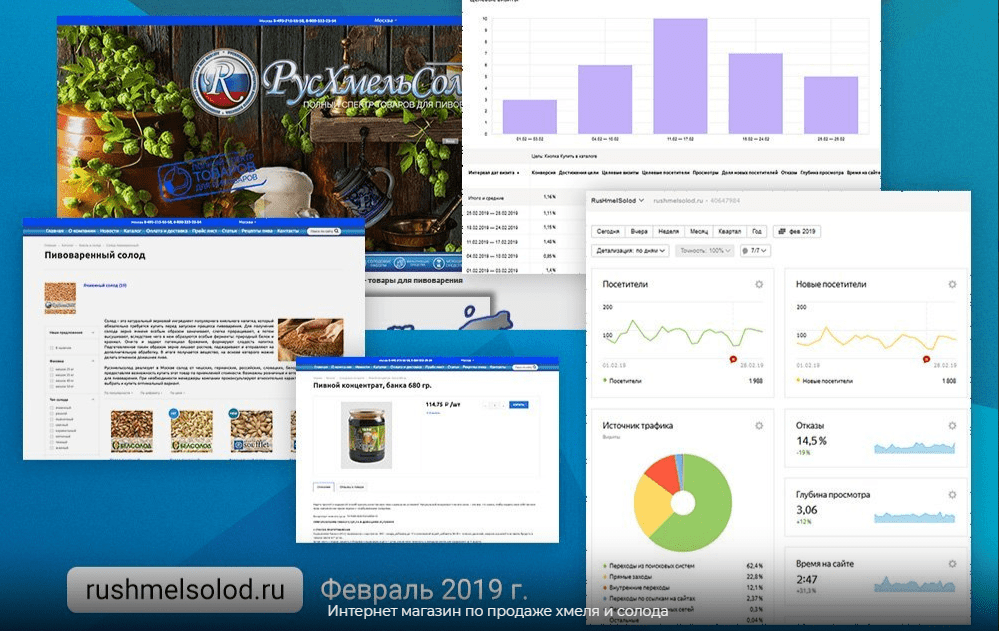Open settings gear on Источник трафика widget
This screenshot has height=631, width=999.
pyautogui.click(x=759, y=426)
